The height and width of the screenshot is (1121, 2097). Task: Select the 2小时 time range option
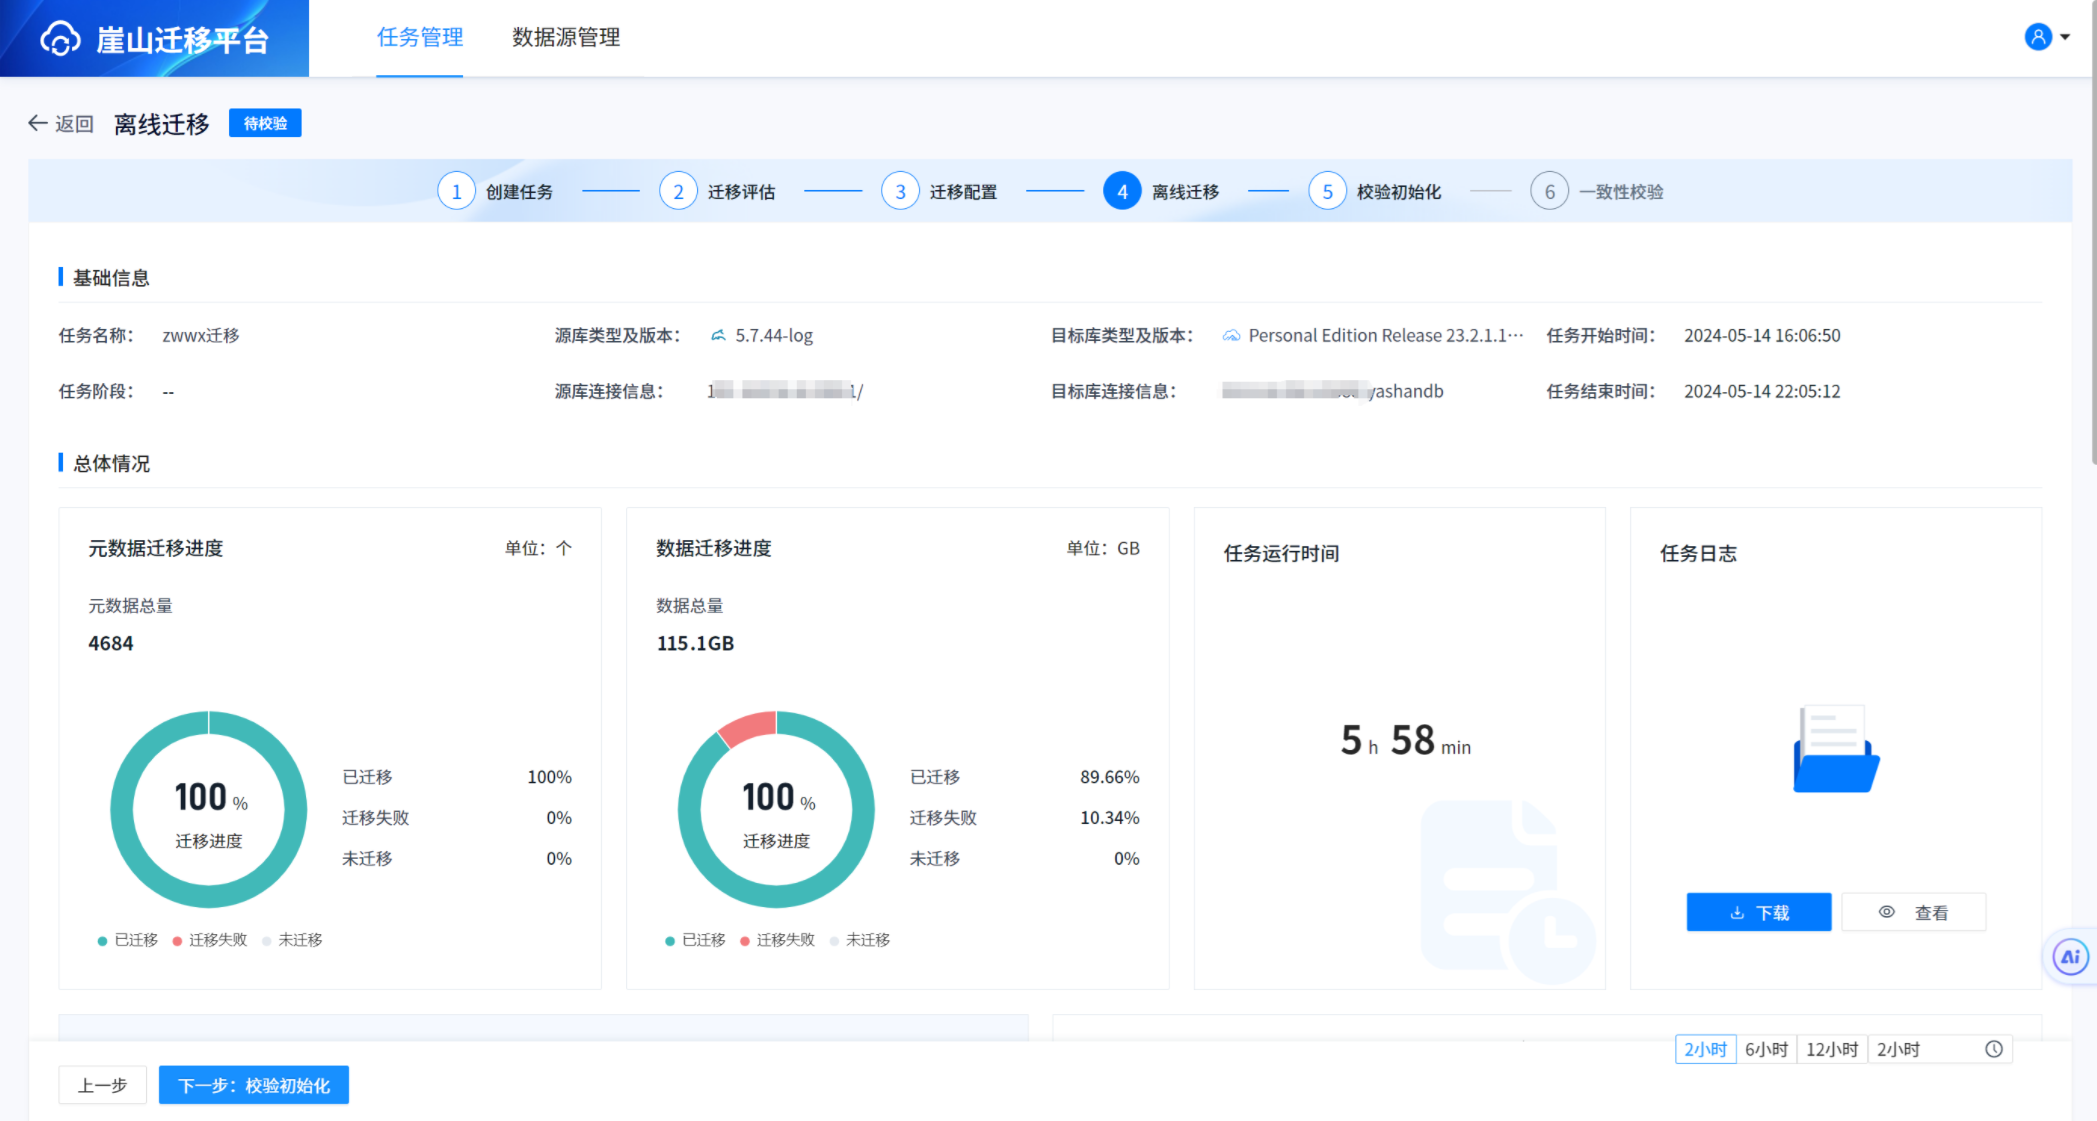point(1705,1049)
